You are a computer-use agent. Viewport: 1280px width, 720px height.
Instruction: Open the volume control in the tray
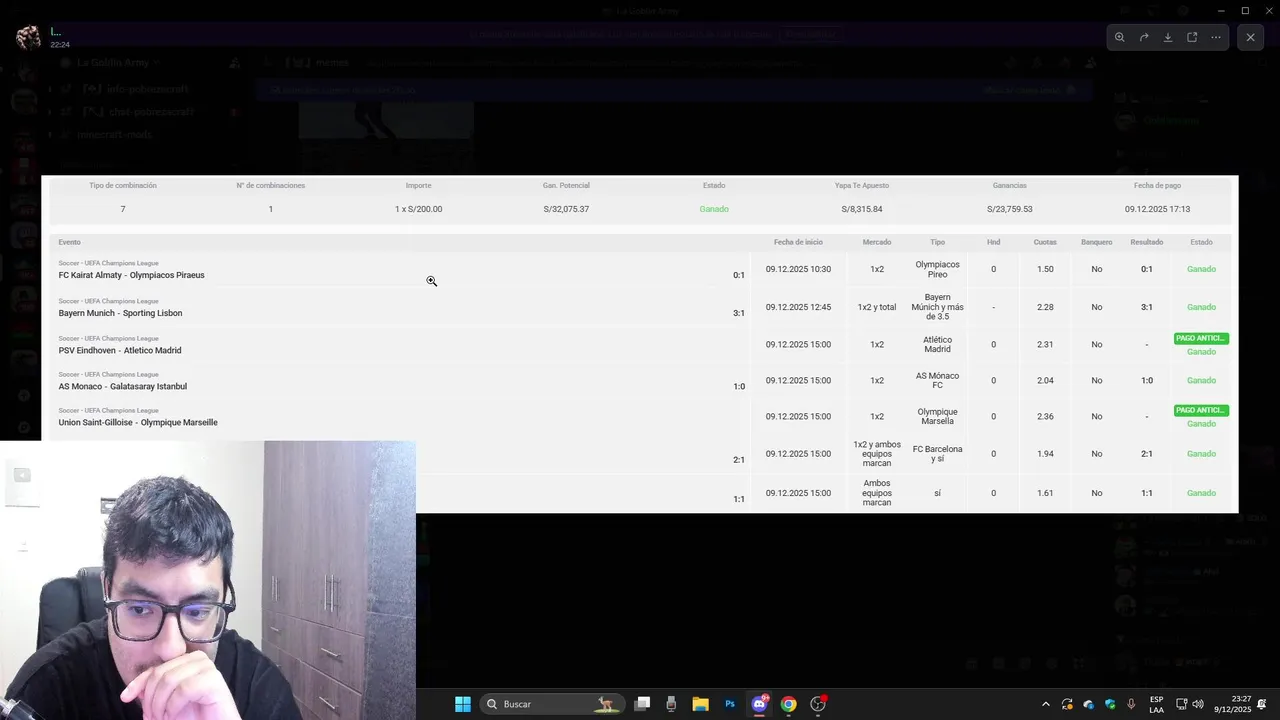coord(1198,704)
